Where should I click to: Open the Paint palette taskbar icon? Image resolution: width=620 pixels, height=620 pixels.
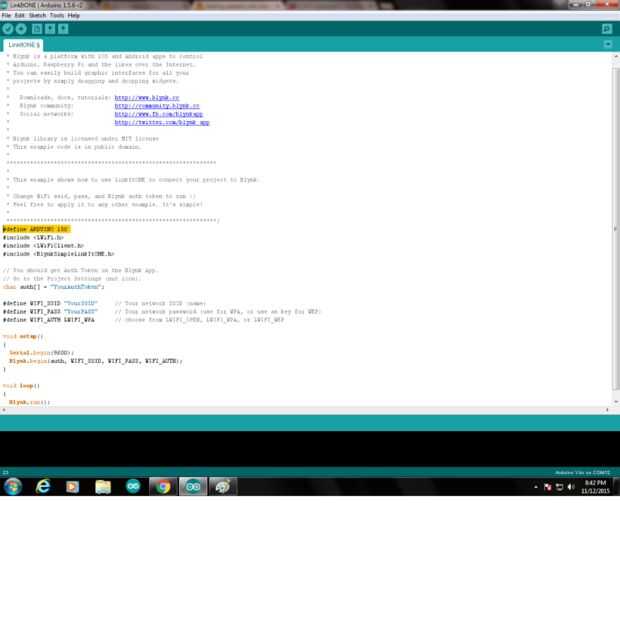[x=223, y=486]
